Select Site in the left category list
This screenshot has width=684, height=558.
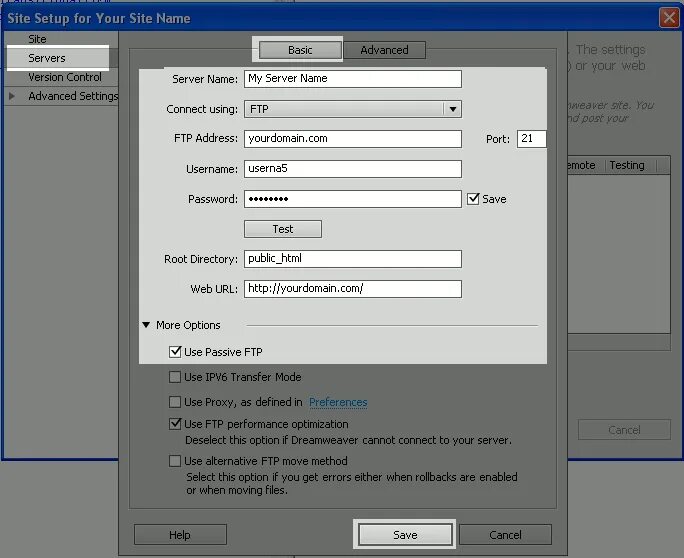click(38, 39)
